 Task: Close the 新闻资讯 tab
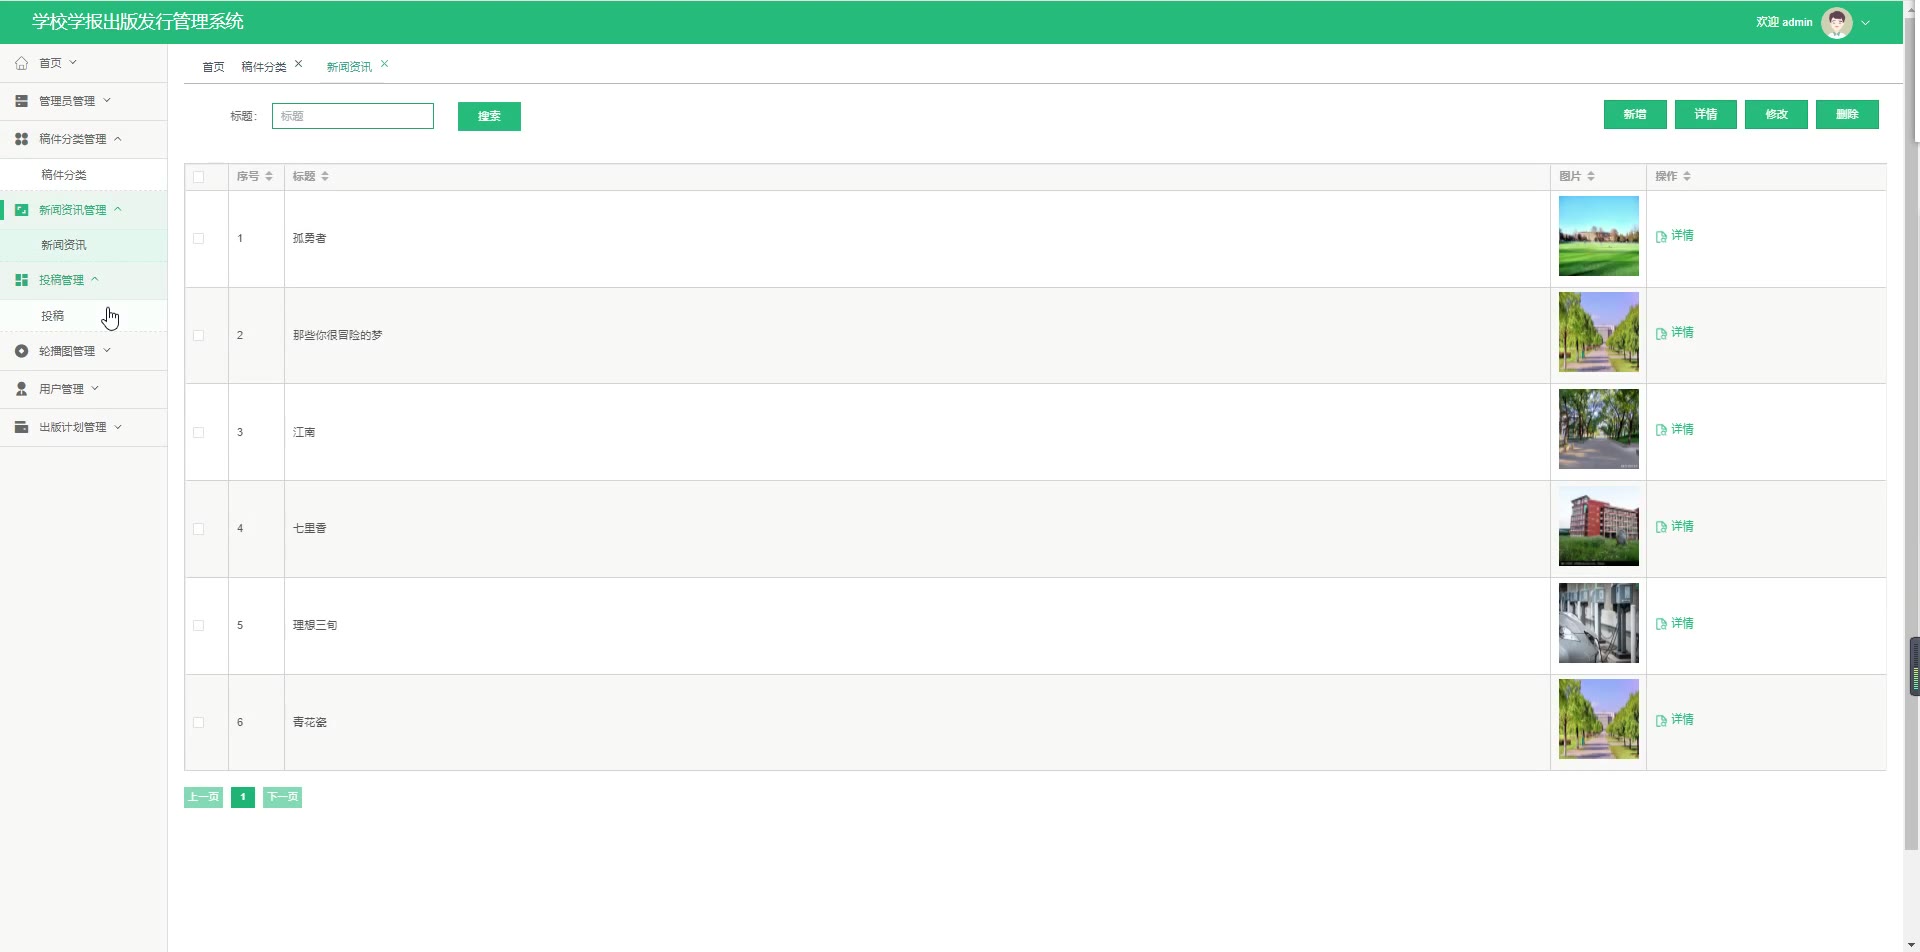pos(384,64)
